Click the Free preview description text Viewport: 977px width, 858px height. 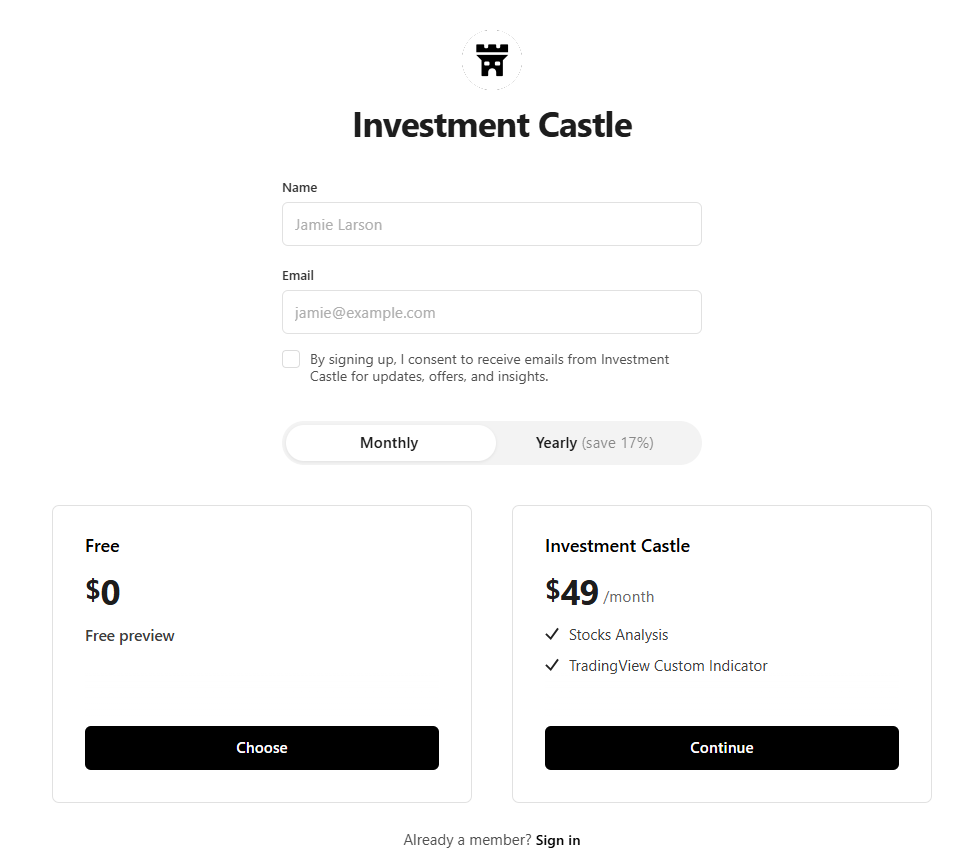pyautogui.click(x=130, y=636)
